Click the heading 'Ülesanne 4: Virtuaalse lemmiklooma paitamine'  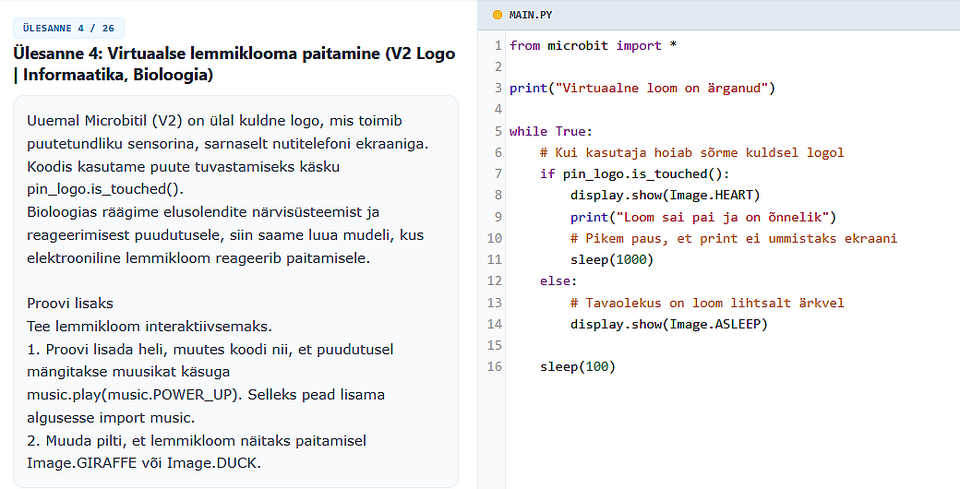234,64
